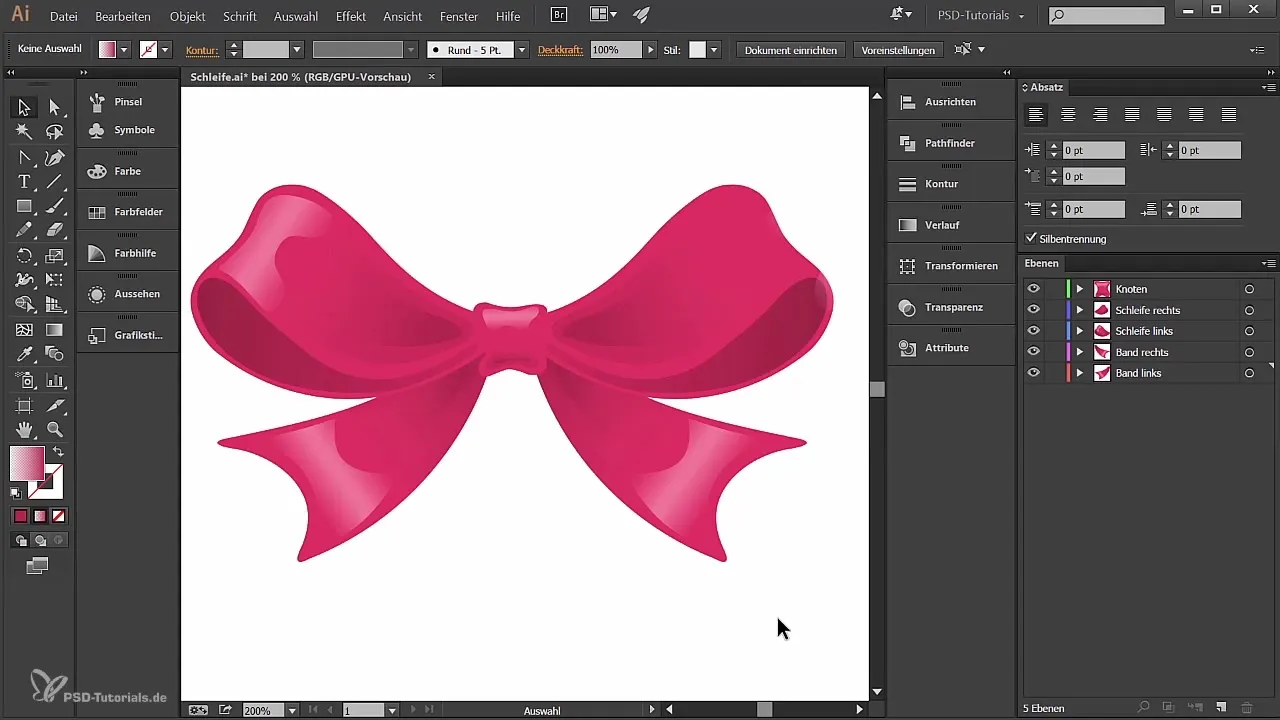Hide the Schleife links layer
Viewport: 1280px width, 720px height.
(1034, 331)
